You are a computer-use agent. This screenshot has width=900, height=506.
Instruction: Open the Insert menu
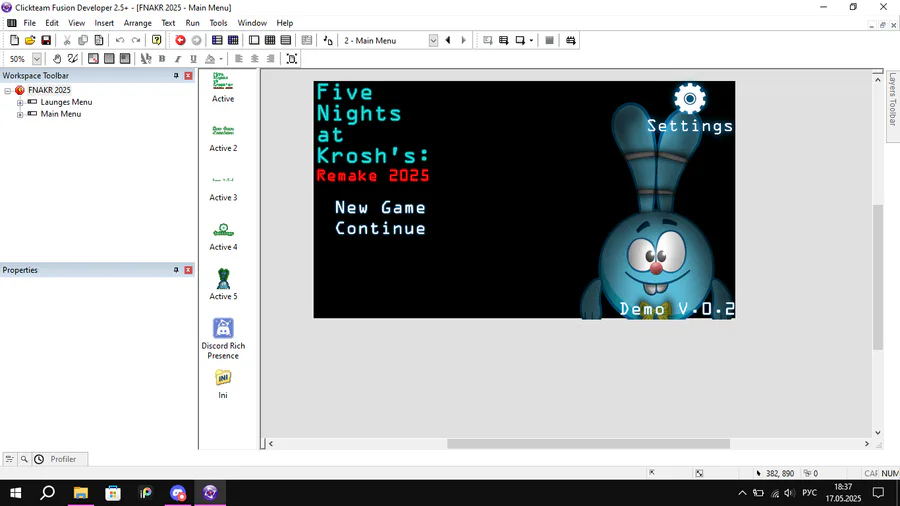coord(104,23)
